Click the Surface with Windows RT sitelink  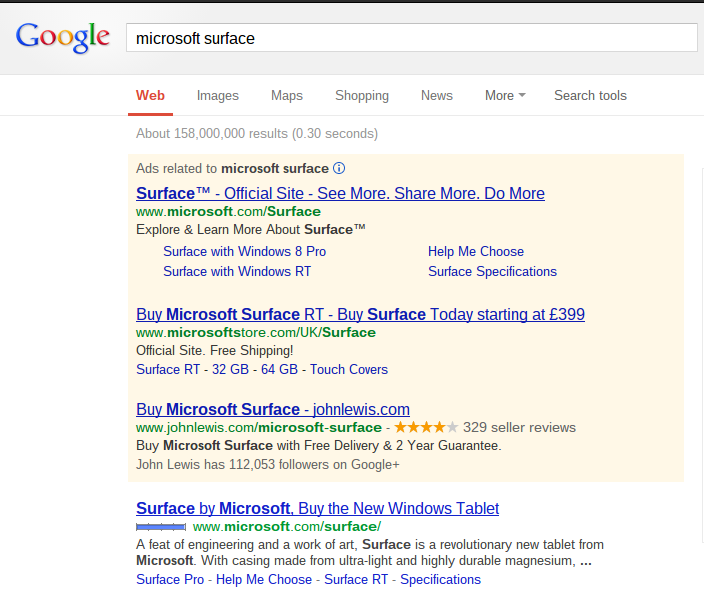(x=237, y=272)
